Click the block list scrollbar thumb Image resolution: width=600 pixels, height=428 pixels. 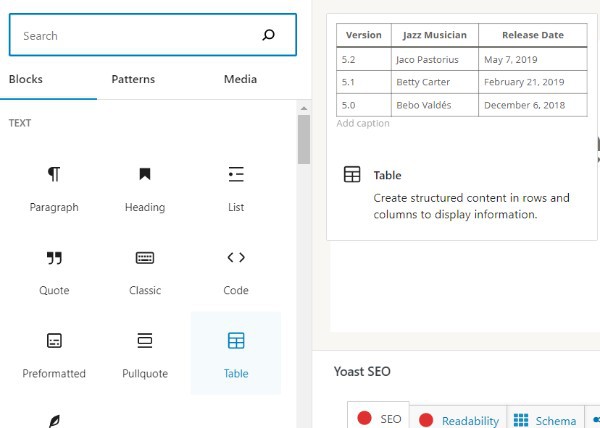coord(304,139)
